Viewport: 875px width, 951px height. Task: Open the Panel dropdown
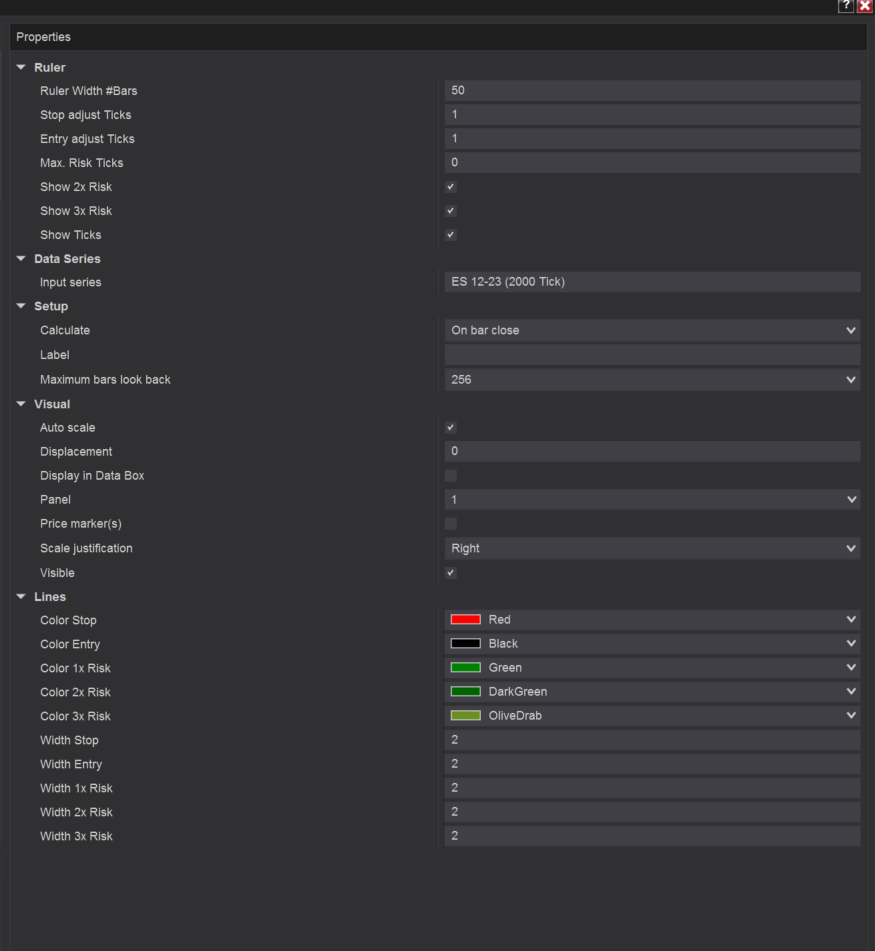click(851, 499)
